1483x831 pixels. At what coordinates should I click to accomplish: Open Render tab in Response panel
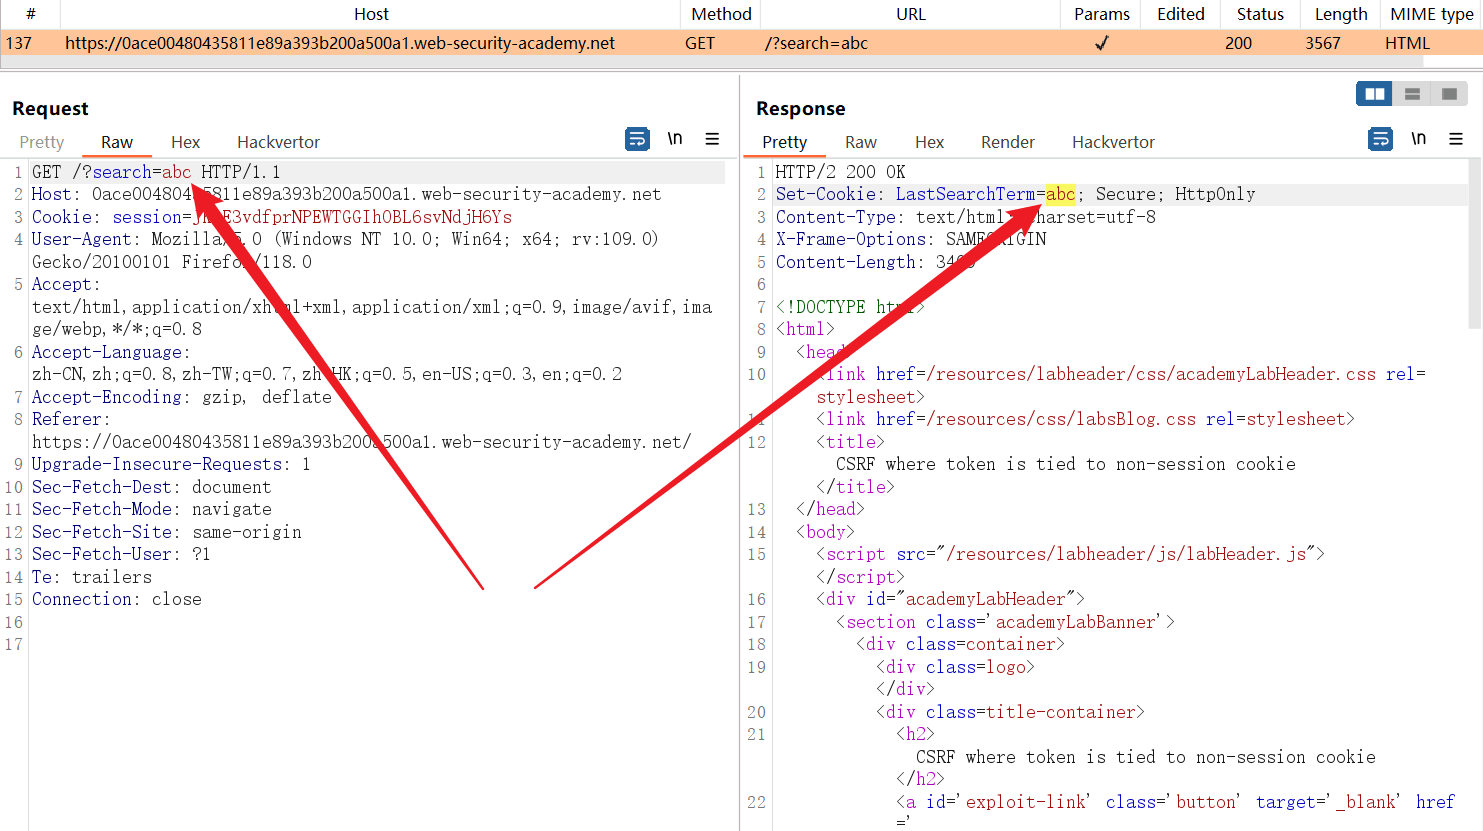tap(1007, 142)
